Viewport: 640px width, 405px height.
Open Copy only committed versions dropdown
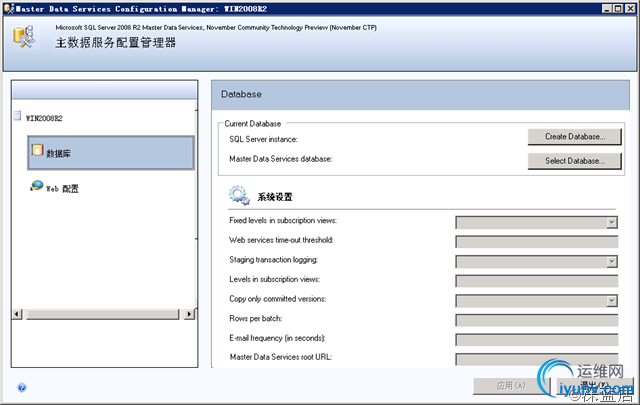coord(611,301)
